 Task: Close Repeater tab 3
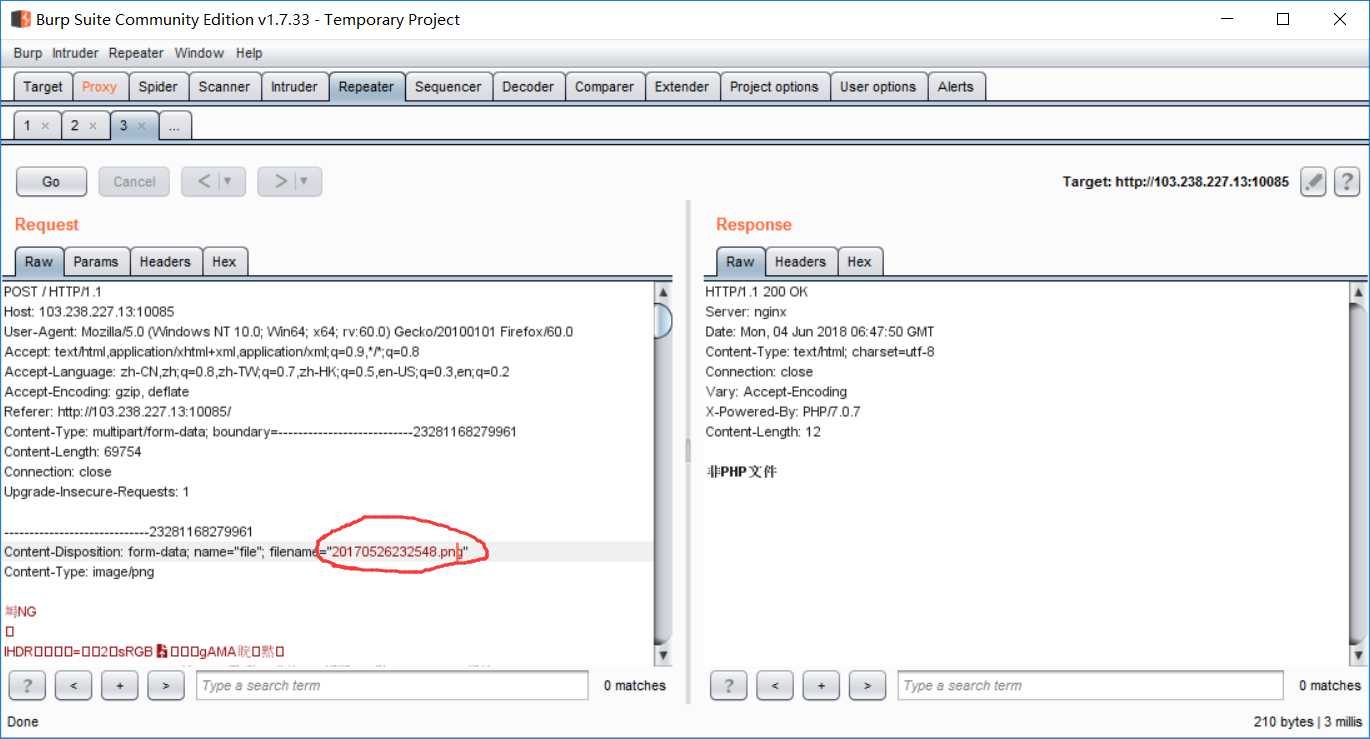click(x=141, y=126)
